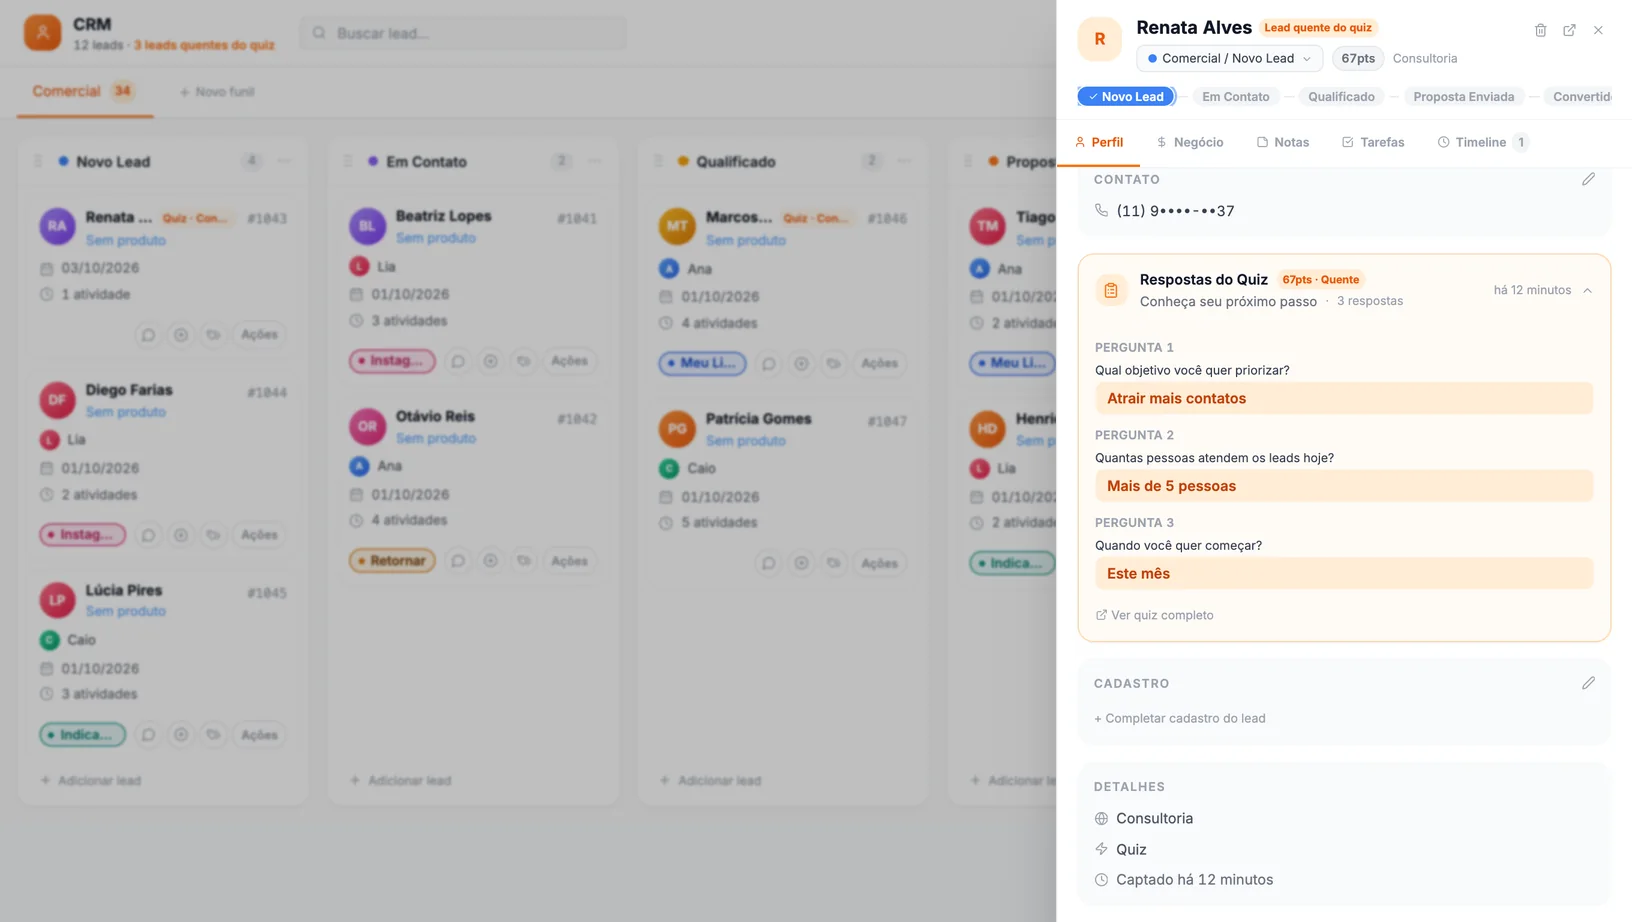Screen dimensions: 1632x922
Task: Click the add icon on Diego Farias card
Action: click(181, 535)
